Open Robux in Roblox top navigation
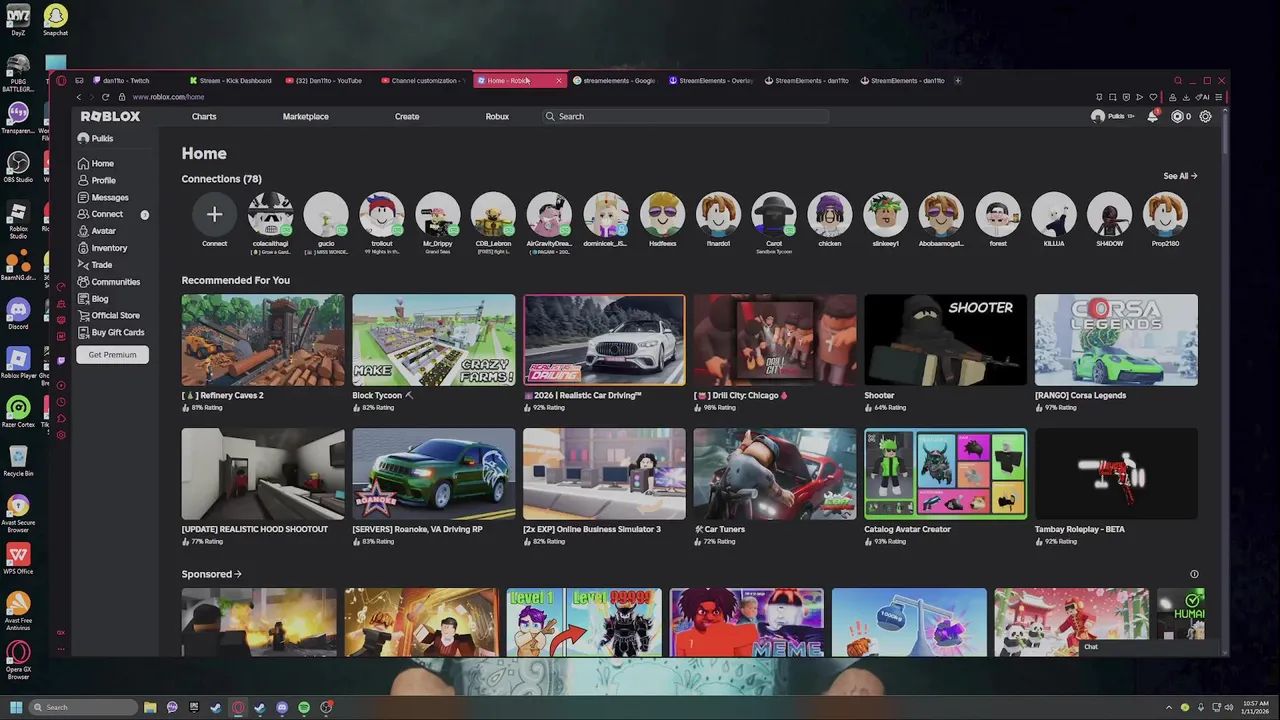Viewport: 1280px width, 720px height. 497,116
